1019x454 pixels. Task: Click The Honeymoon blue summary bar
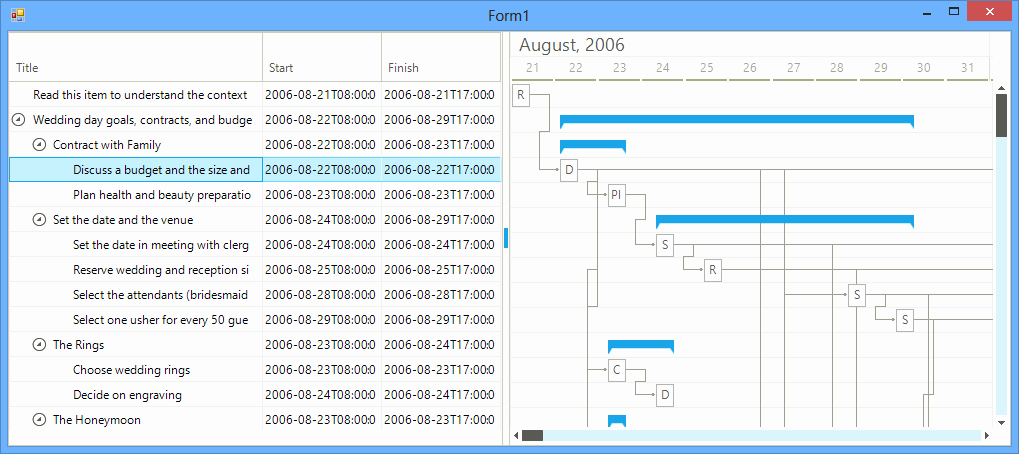click(x=617, y=420)
